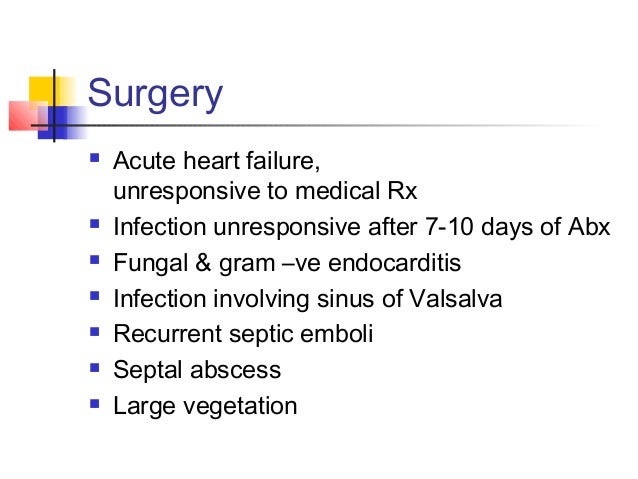The width and height of the screenshot is (638, 479).
Task: Click the Surgery slide title
Action: [x=155, y=94]
